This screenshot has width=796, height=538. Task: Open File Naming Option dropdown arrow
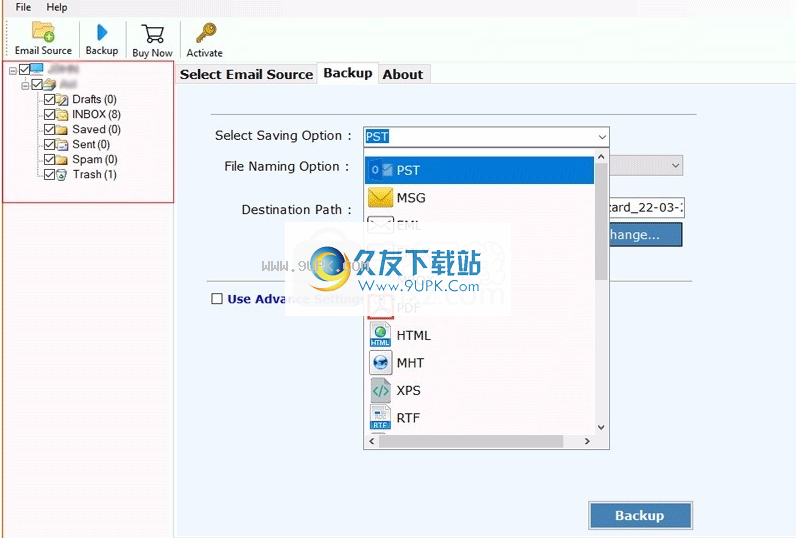(x=675, y=165)
